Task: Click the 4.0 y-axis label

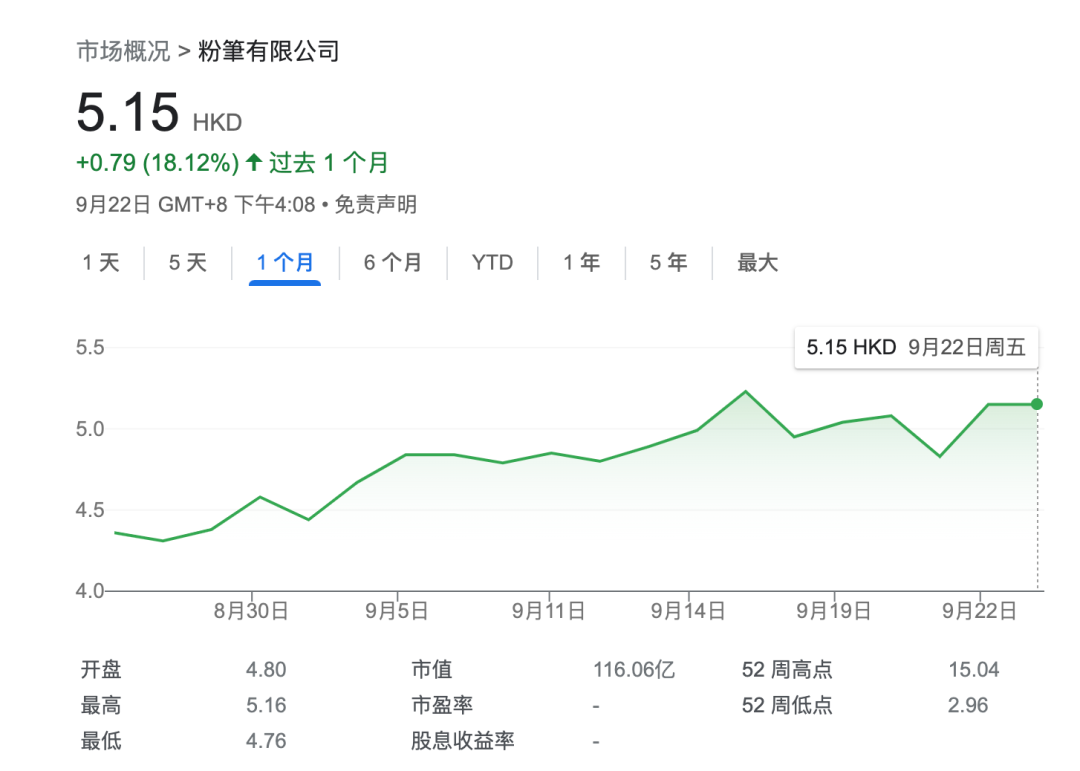Action: point(90,591)
